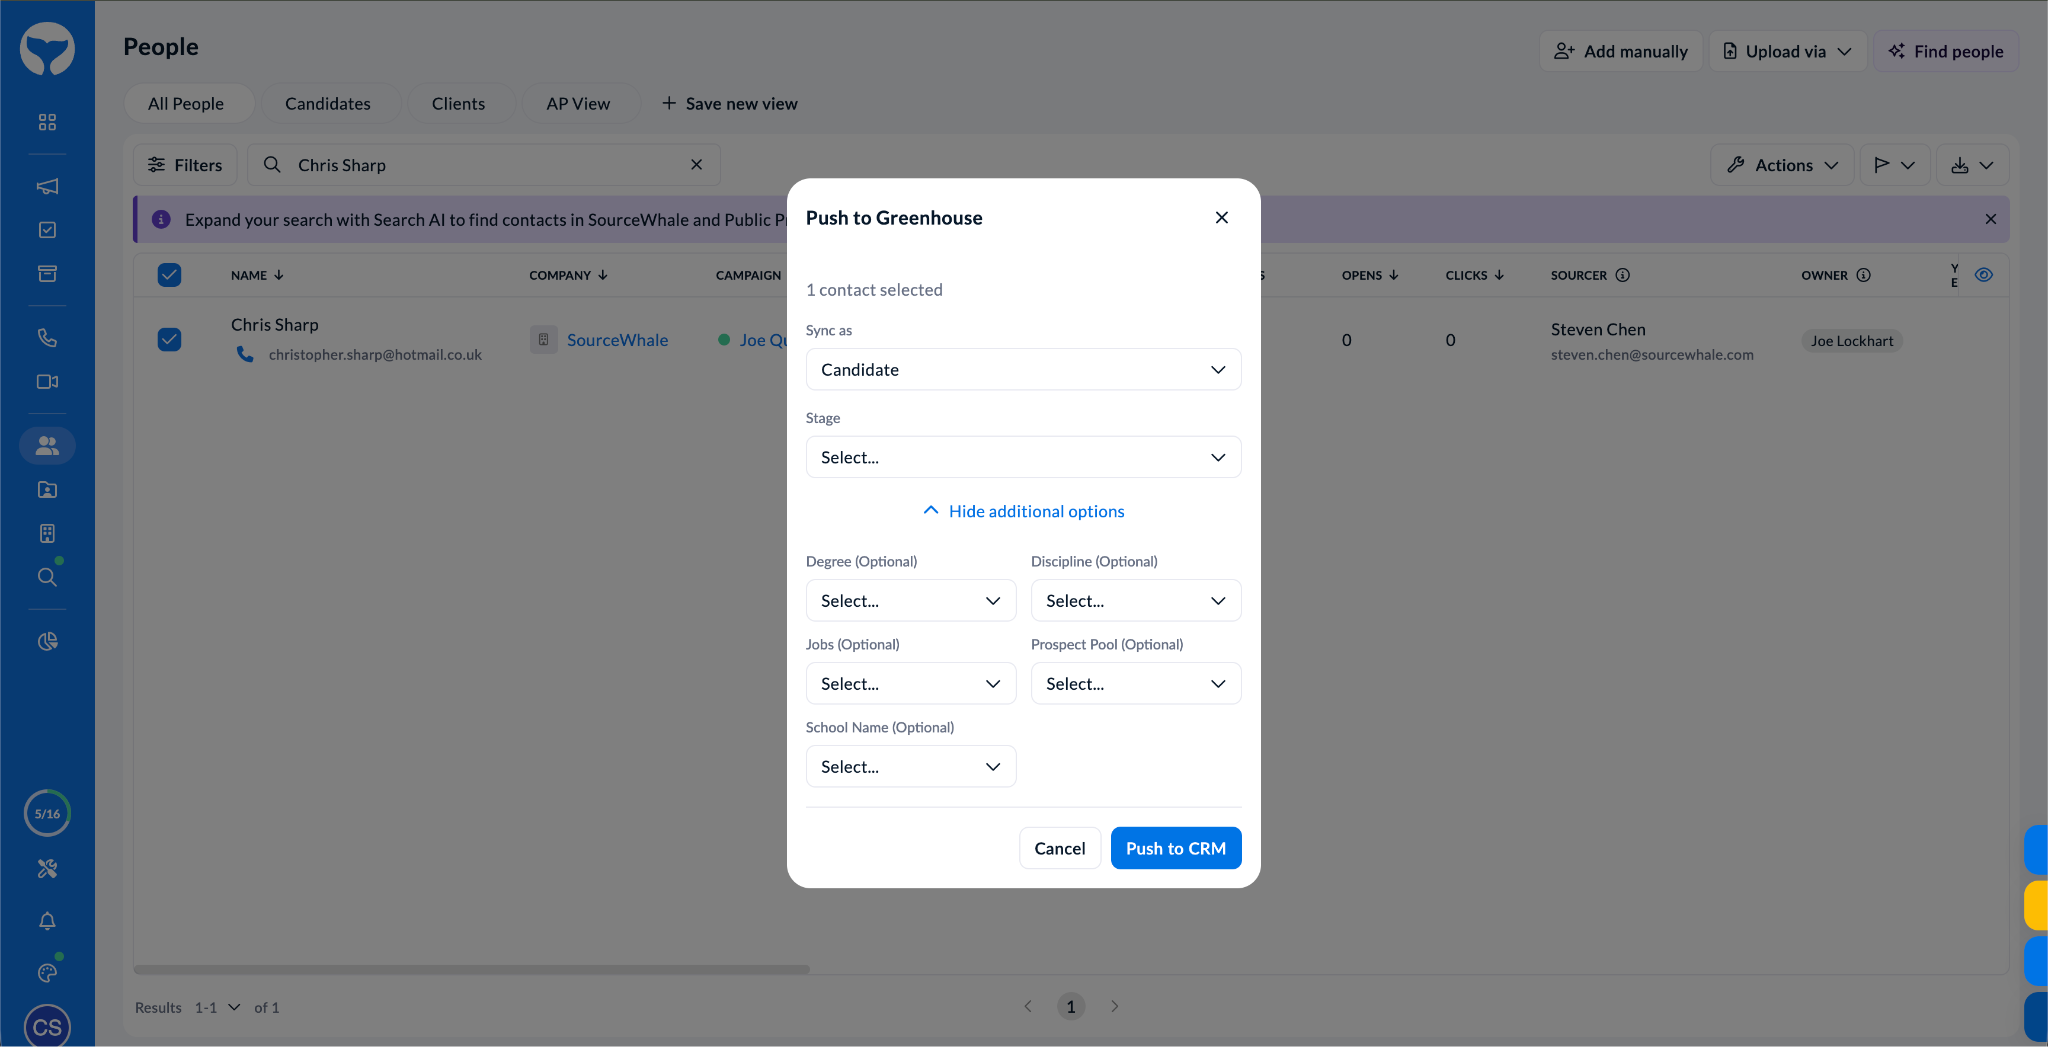Open the download export dropdown
The width and height of the screenshot is (2048, 1047).
pos(1973,165)
